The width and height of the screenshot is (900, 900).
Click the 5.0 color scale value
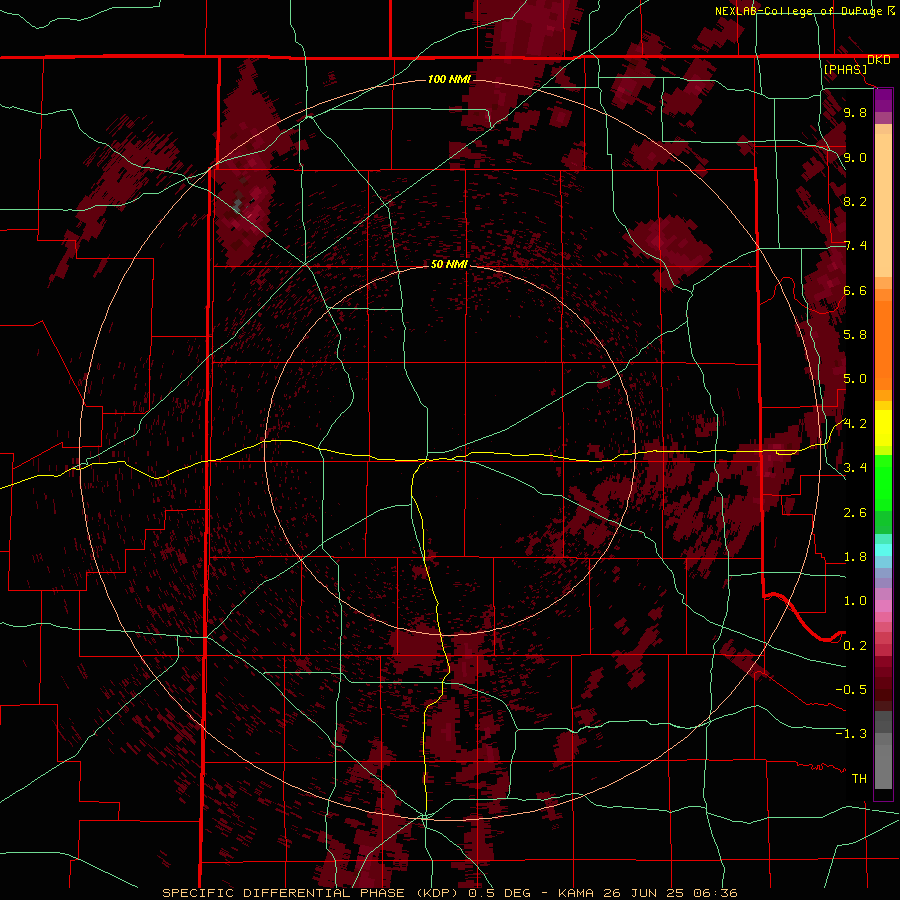tap(855, 379)
